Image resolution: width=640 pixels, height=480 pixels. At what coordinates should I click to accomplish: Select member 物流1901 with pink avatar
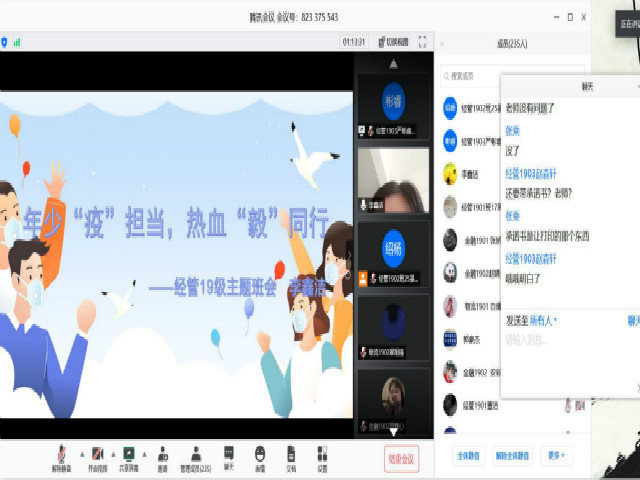tap(472, 306)
